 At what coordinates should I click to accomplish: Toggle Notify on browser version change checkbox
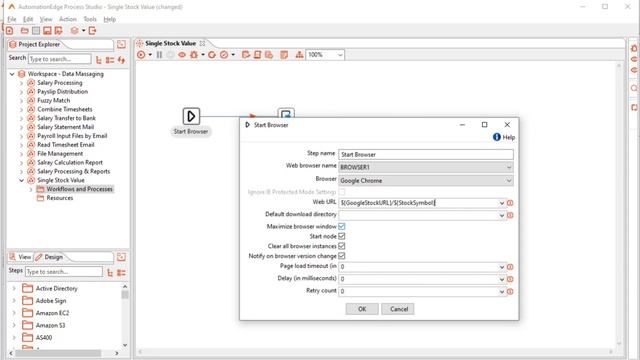[342, 256]
